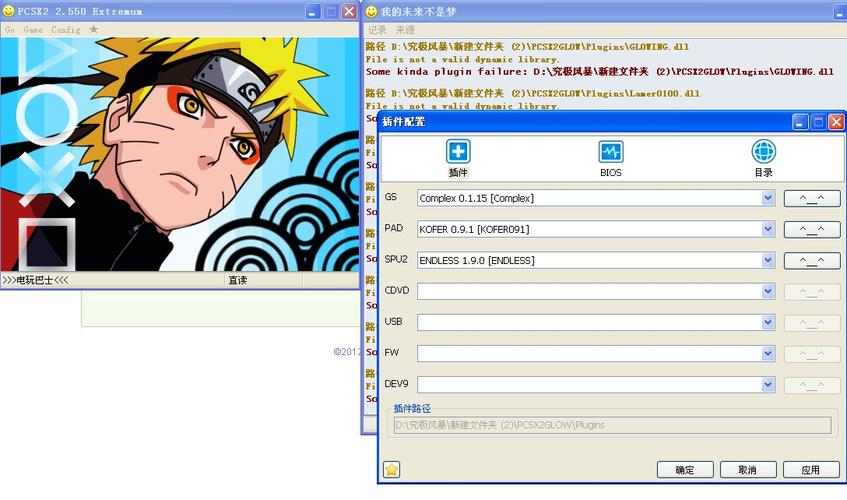Close the PCSX2 2.550 Extremum window
This screenshot has width=847, height=500.
(x=349, y=11)
